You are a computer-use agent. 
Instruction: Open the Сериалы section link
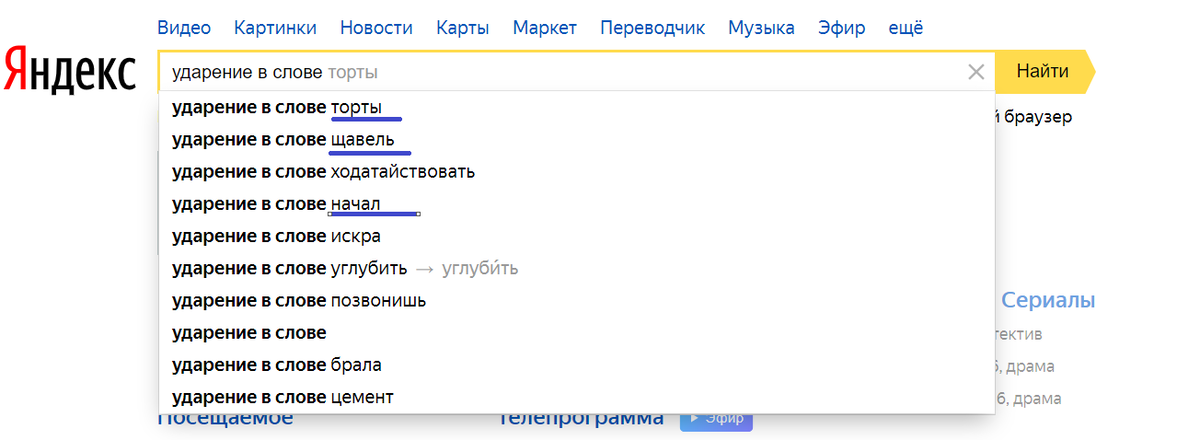1048,300
